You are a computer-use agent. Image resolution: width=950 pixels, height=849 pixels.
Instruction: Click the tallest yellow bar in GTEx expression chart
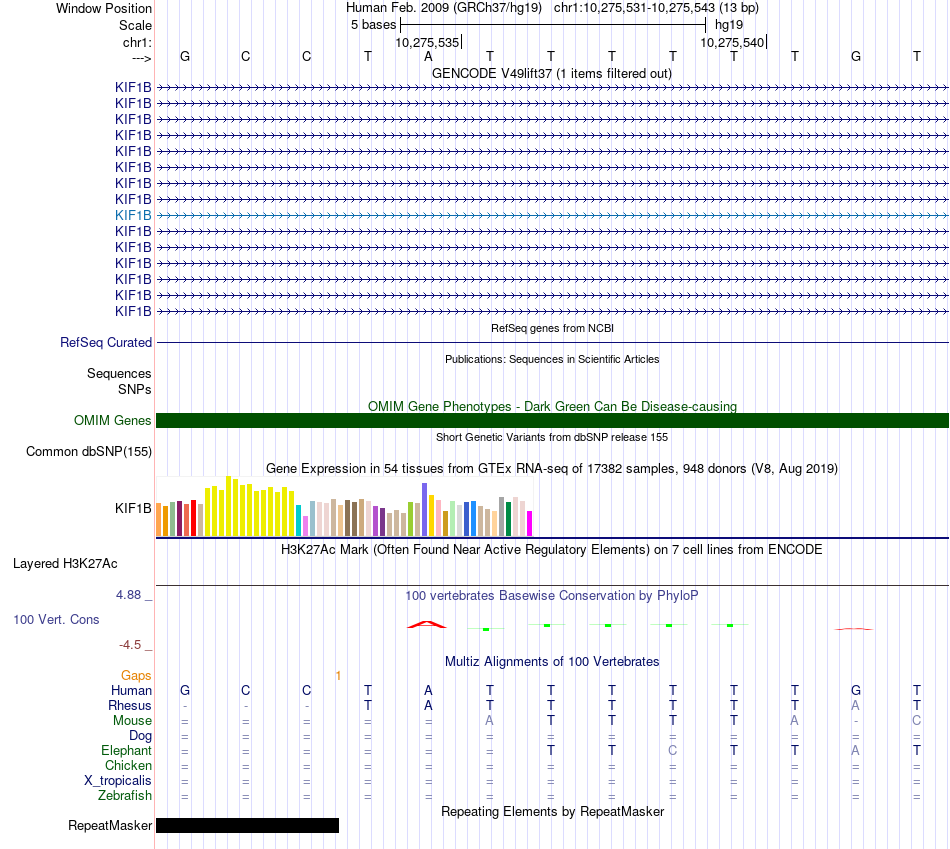coord(228,506)
